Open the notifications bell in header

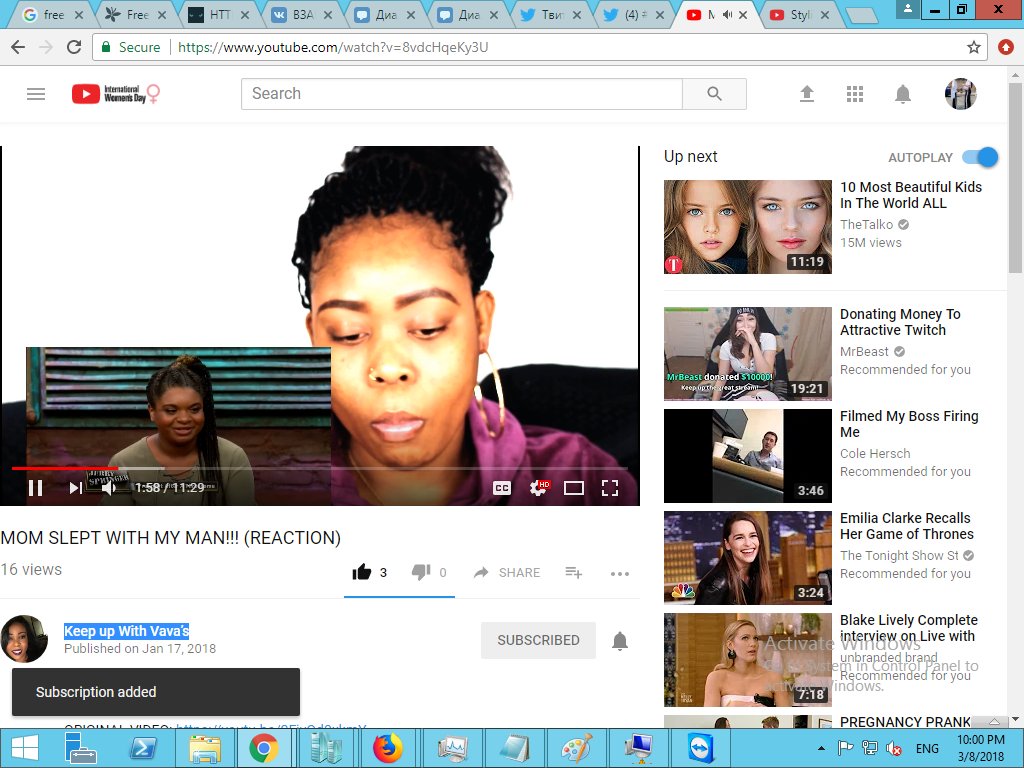903,94
